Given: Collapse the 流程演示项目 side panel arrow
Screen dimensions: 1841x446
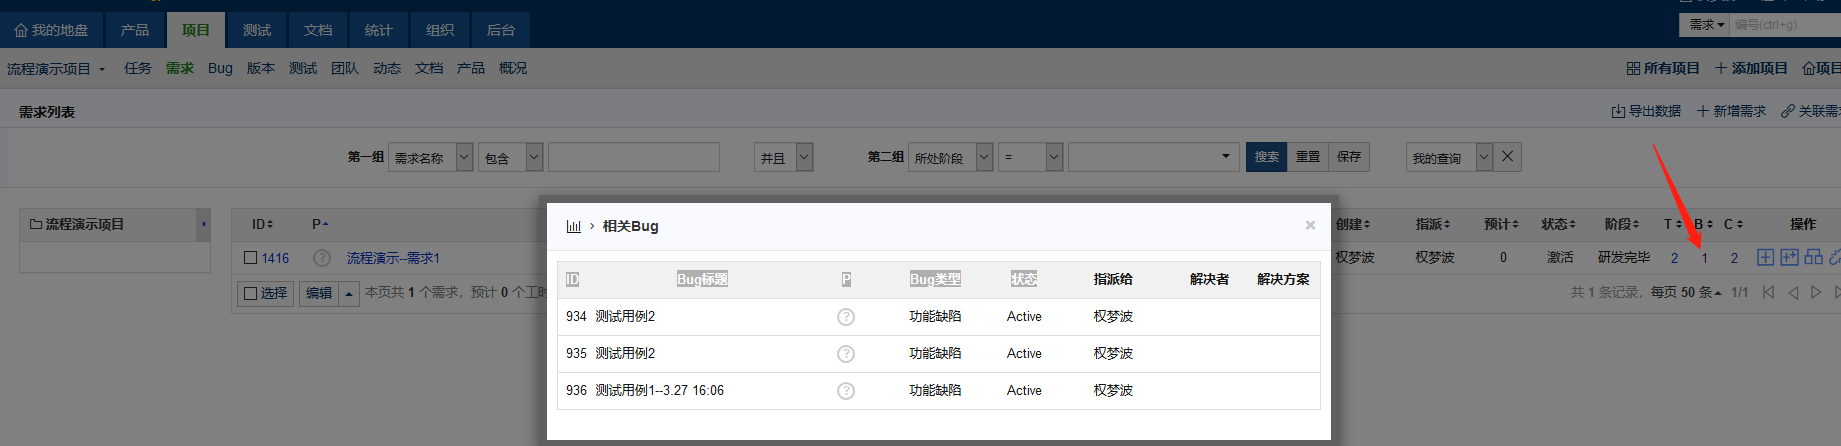Looking at the screenshot, I should pos(204,224).
